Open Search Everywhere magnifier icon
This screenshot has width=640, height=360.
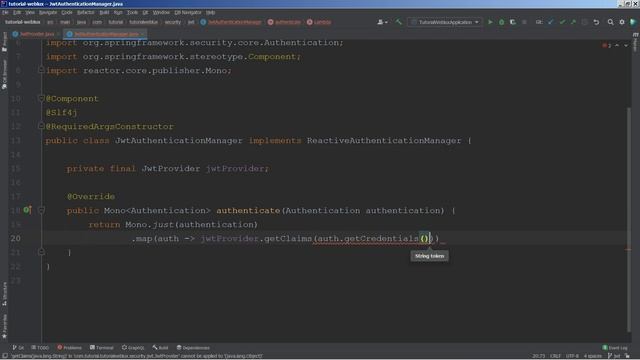tap(610, 22)
